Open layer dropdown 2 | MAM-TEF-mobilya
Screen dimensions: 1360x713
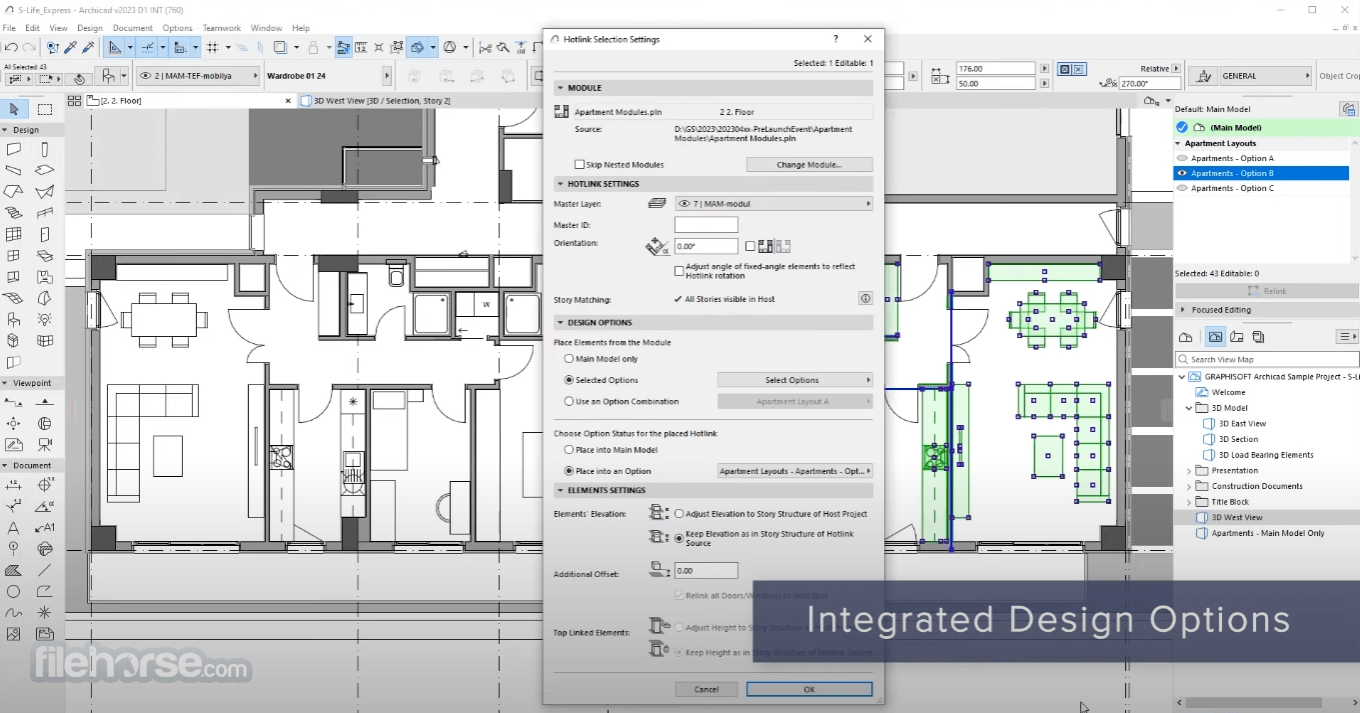tap(196, 76)
